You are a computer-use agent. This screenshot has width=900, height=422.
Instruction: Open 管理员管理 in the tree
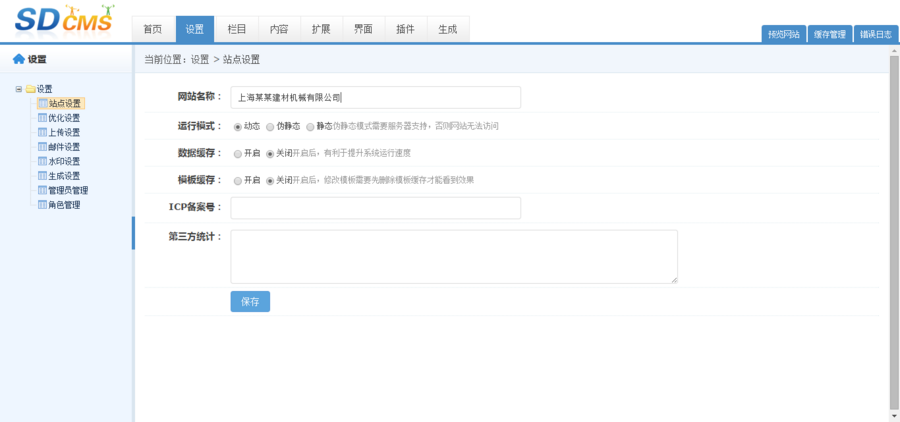click(68, 190)
